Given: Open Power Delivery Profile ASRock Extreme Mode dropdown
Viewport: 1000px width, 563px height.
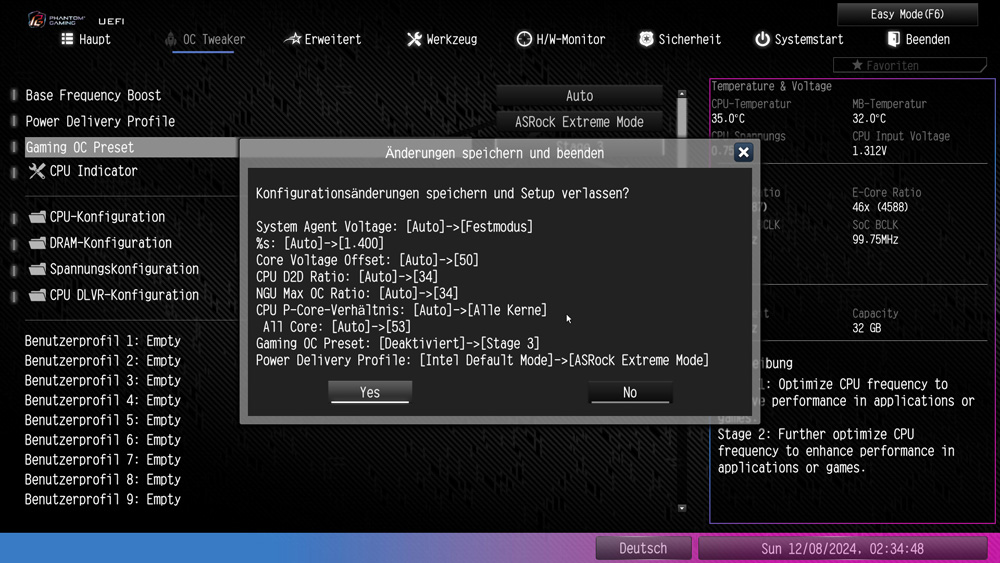Looking at the screenshot, I should (x=579, y=122).
